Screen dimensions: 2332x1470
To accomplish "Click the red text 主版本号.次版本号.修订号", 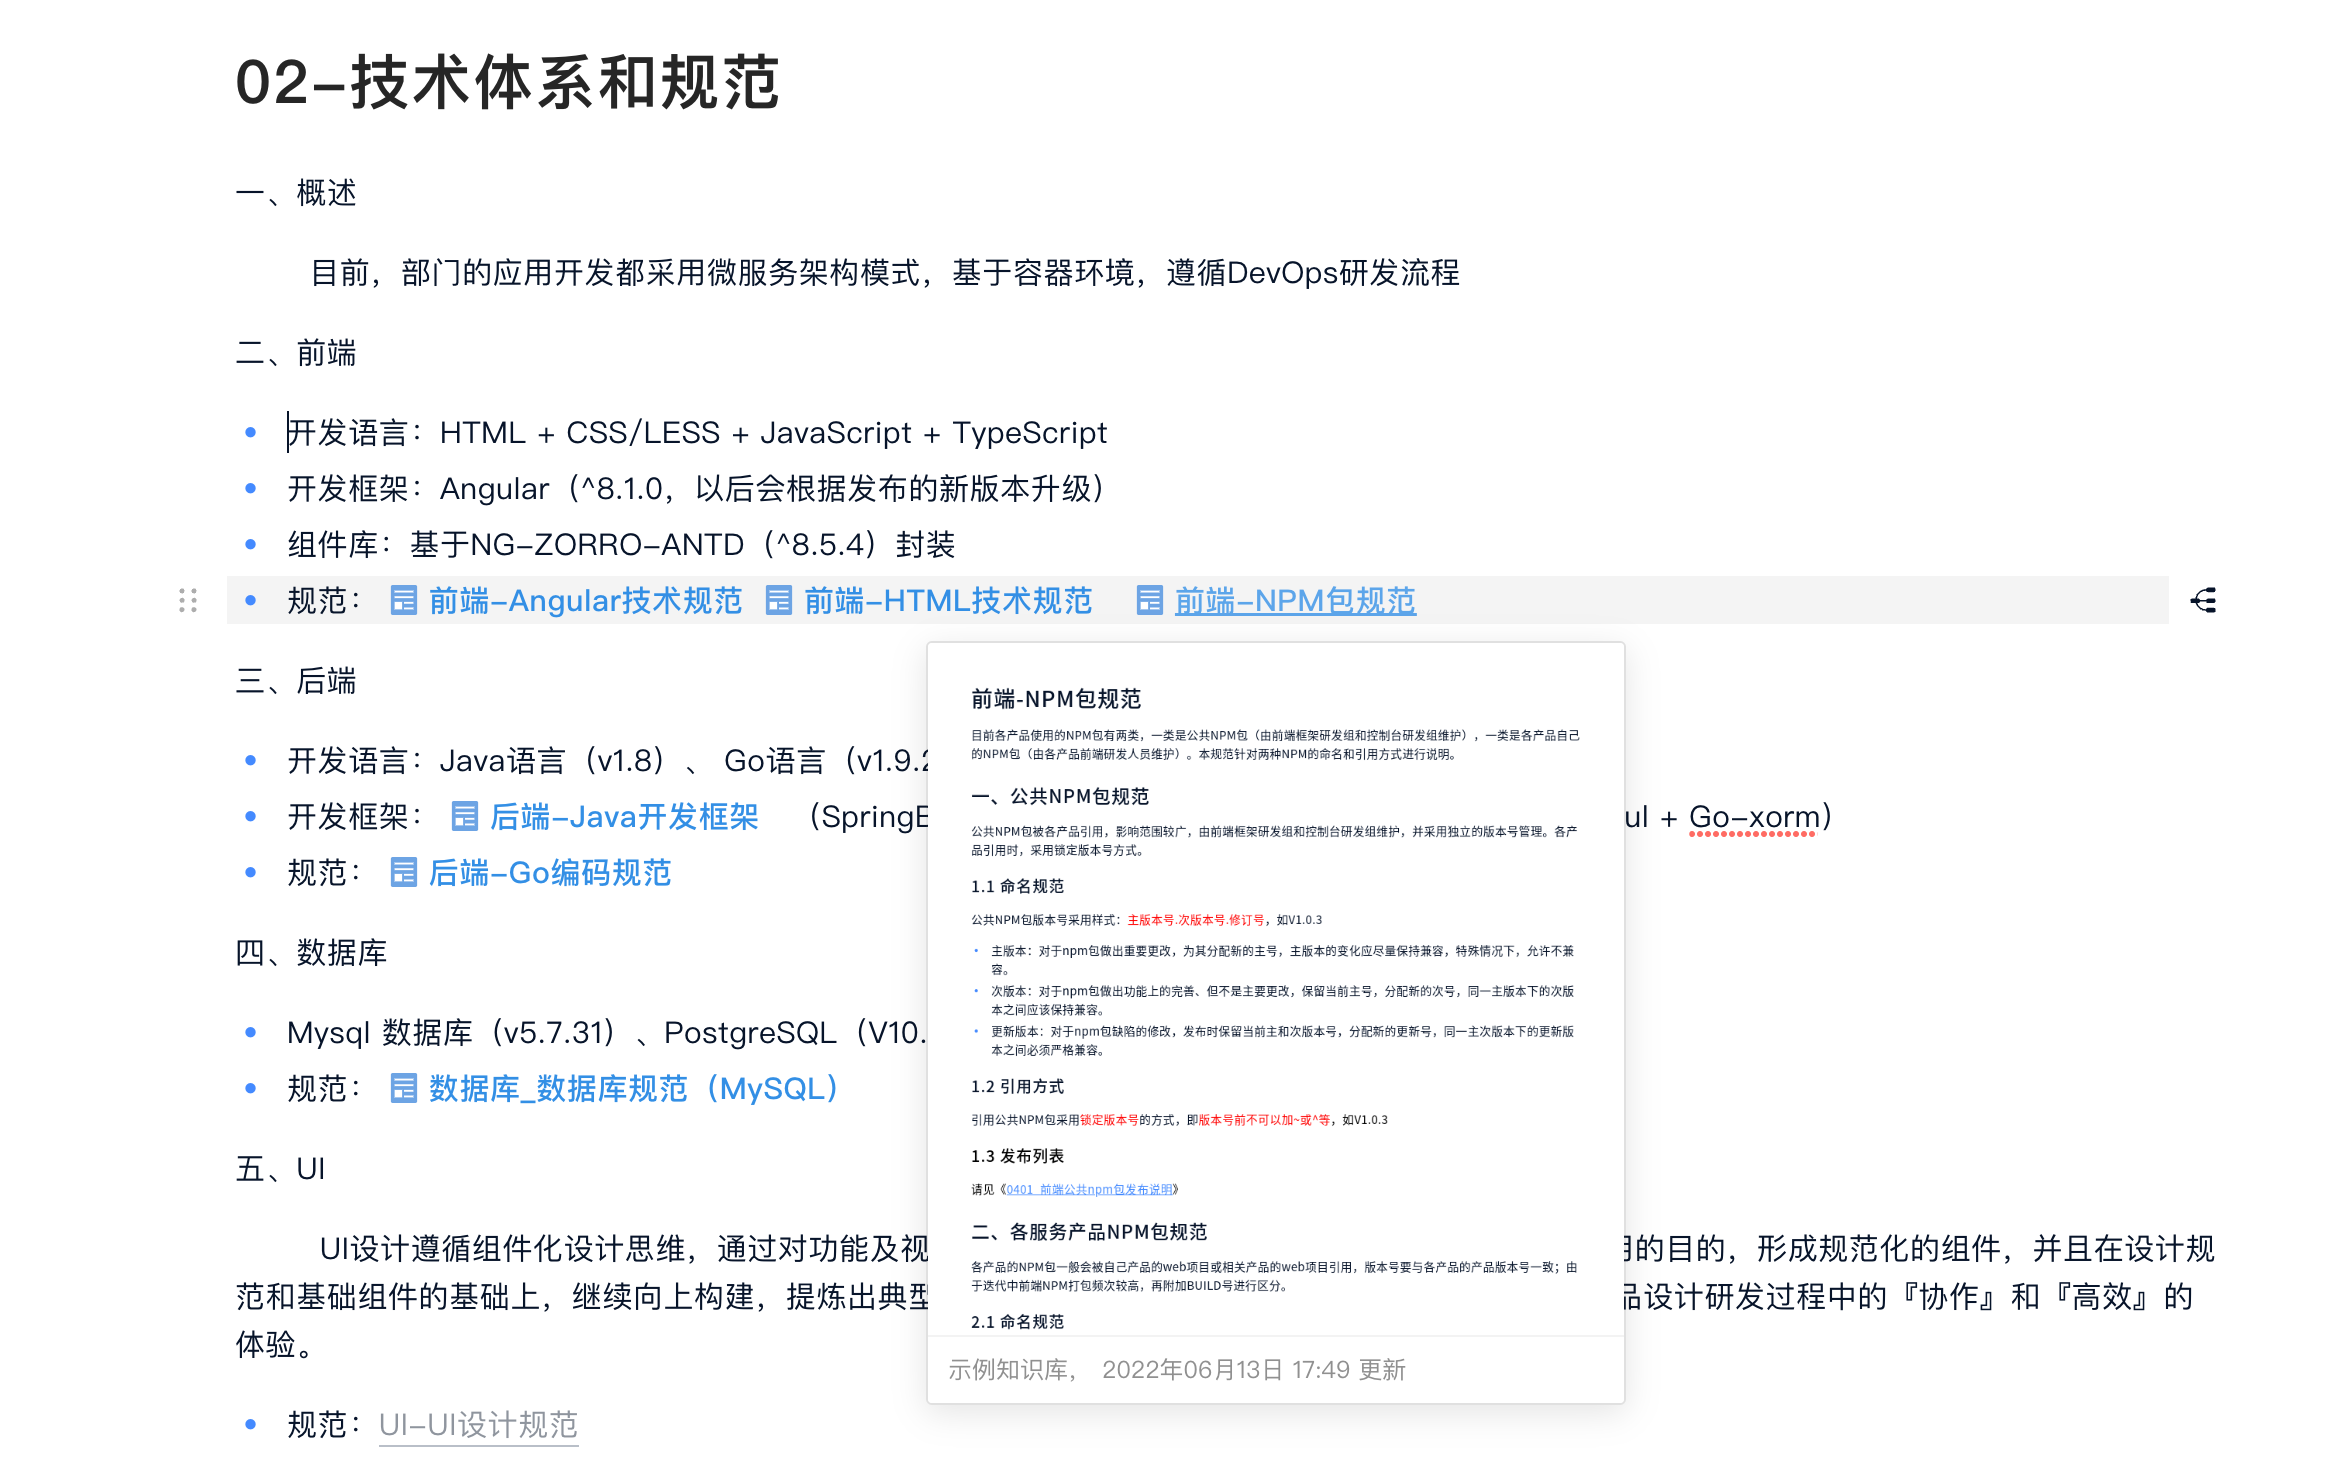I will click(1196, 920).
